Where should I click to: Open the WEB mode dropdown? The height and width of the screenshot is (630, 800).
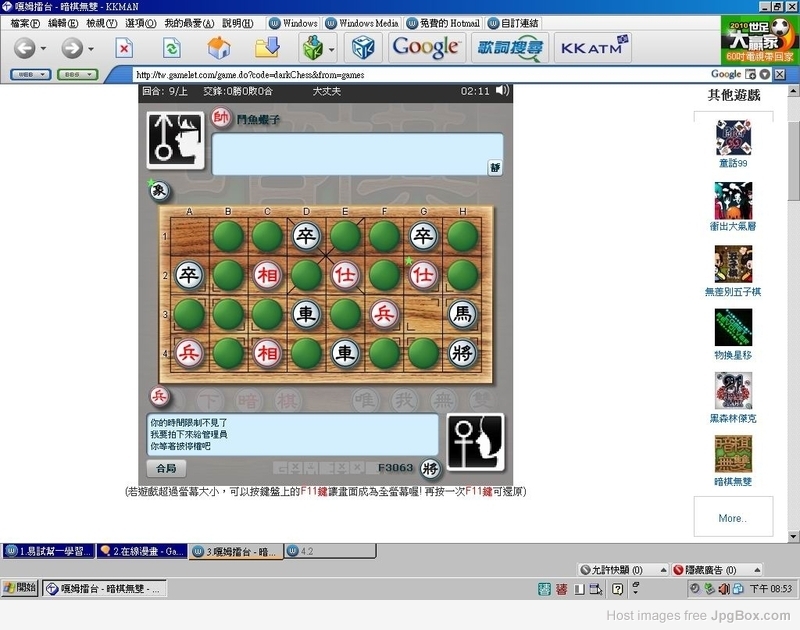point(31,74)
